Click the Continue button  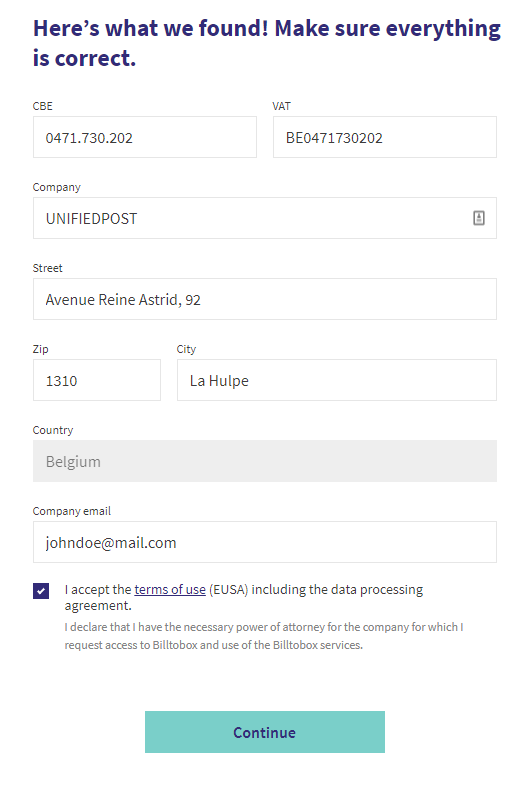pos(265,732)
